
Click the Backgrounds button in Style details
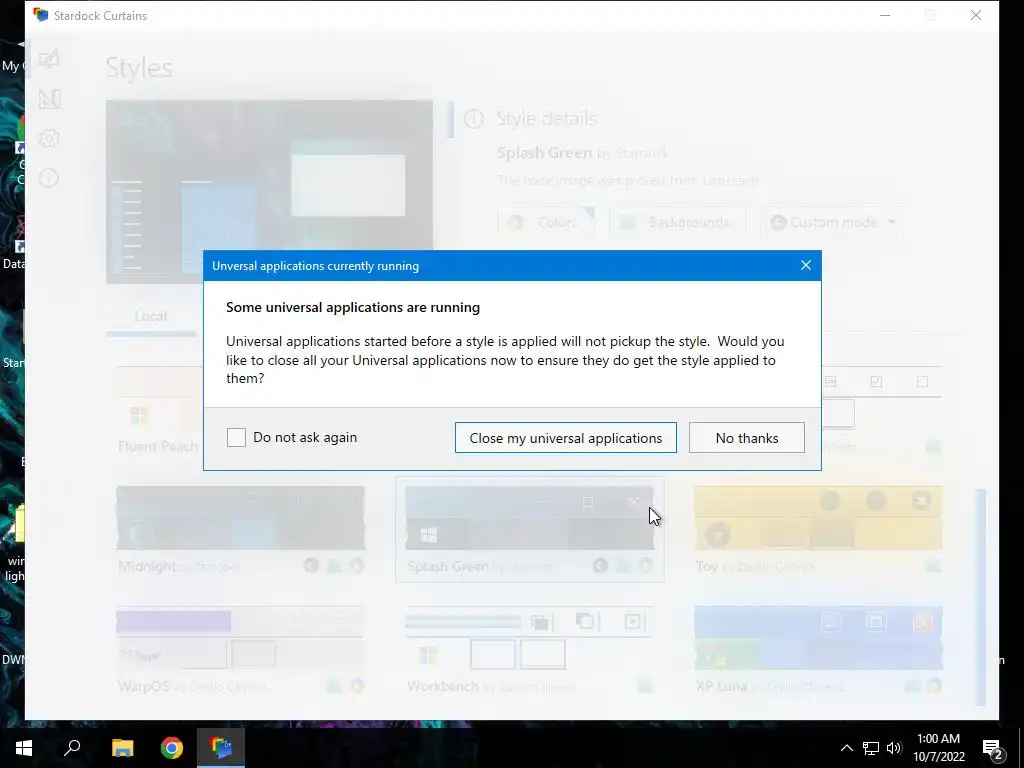click(677, 223)
